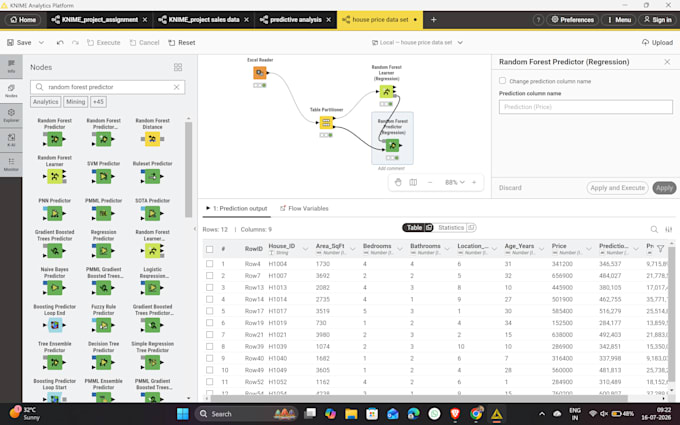Tick the checkbox for Row13
Screen dimensions: 680x425
click(209, 287)
